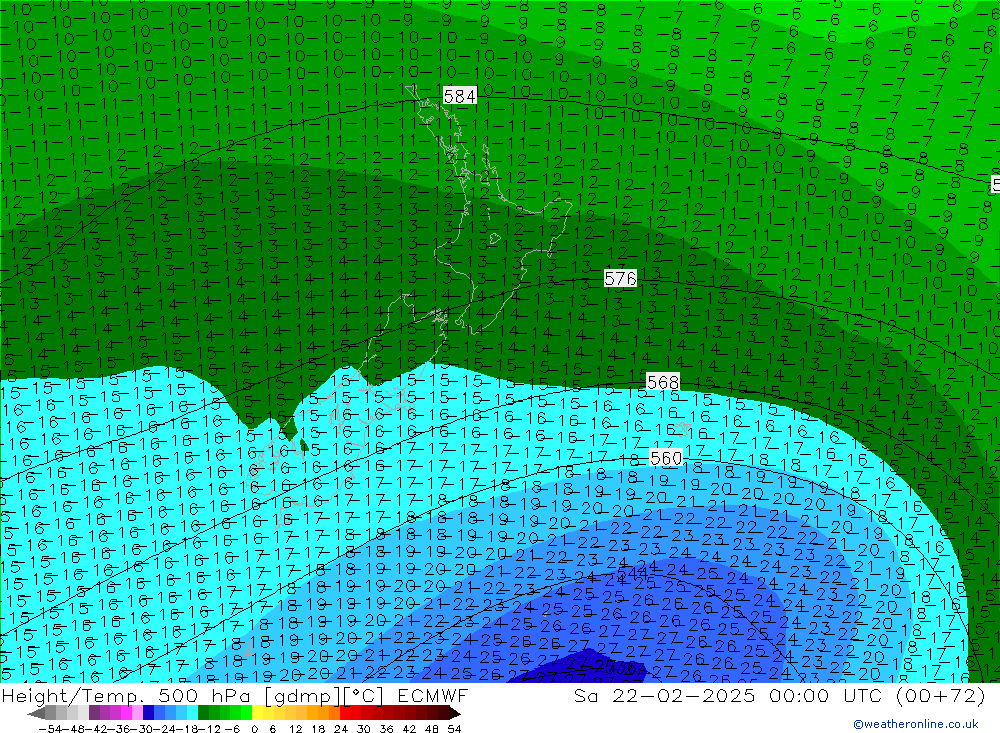Image resolution: width=1000 pixels, height=733 pixels.
Task: Click the 560 contour height label
Action: tap(666, 458)
